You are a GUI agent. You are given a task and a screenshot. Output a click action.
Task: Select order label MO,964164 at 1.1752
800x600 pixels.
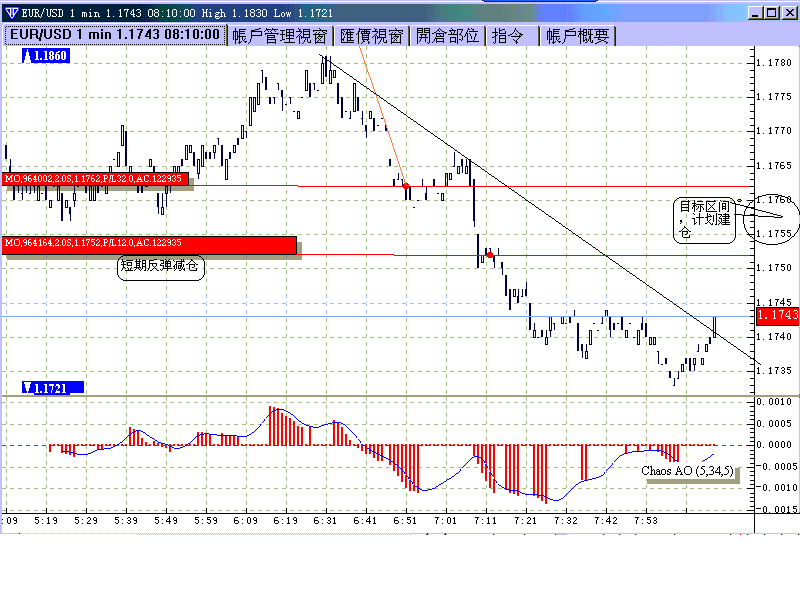point(149,245)
